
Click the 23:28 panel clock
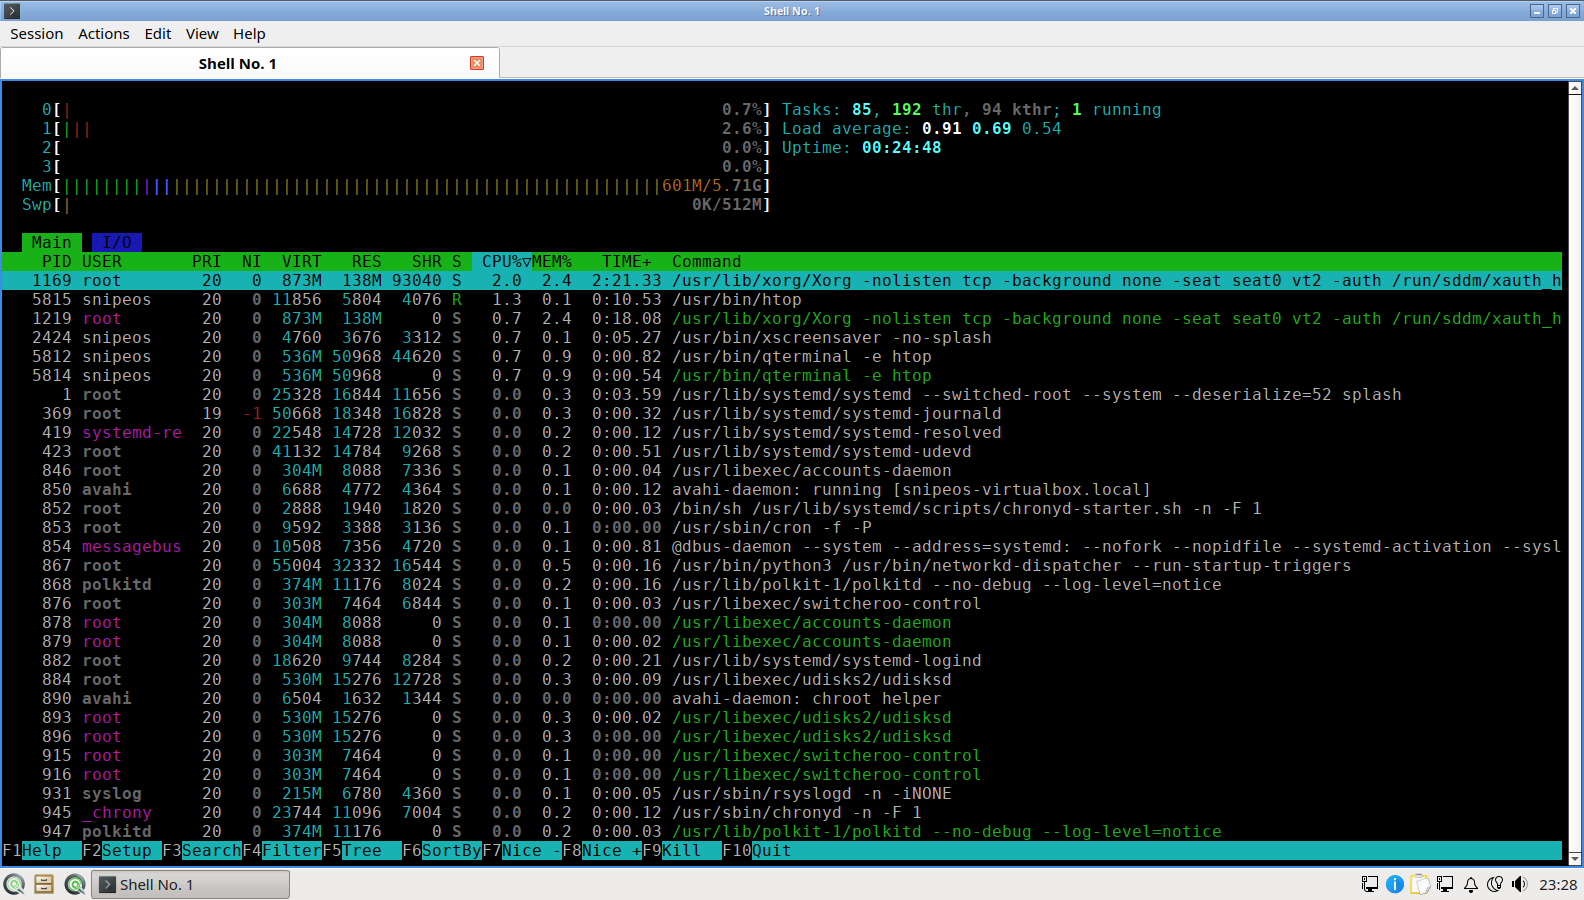1558,884
